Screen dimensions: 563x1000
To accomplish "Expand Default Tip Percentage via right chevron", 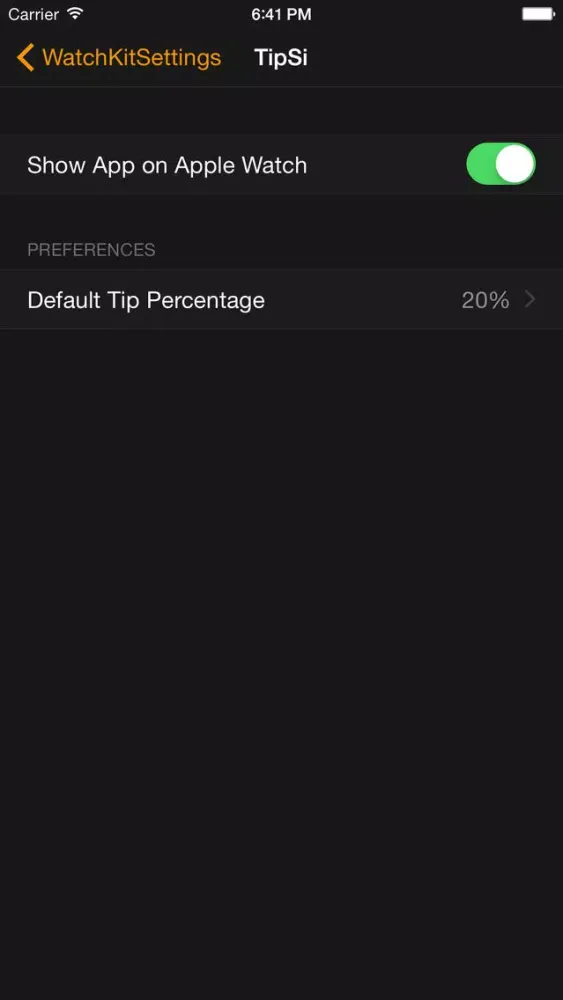I will [x=529, y=299].
